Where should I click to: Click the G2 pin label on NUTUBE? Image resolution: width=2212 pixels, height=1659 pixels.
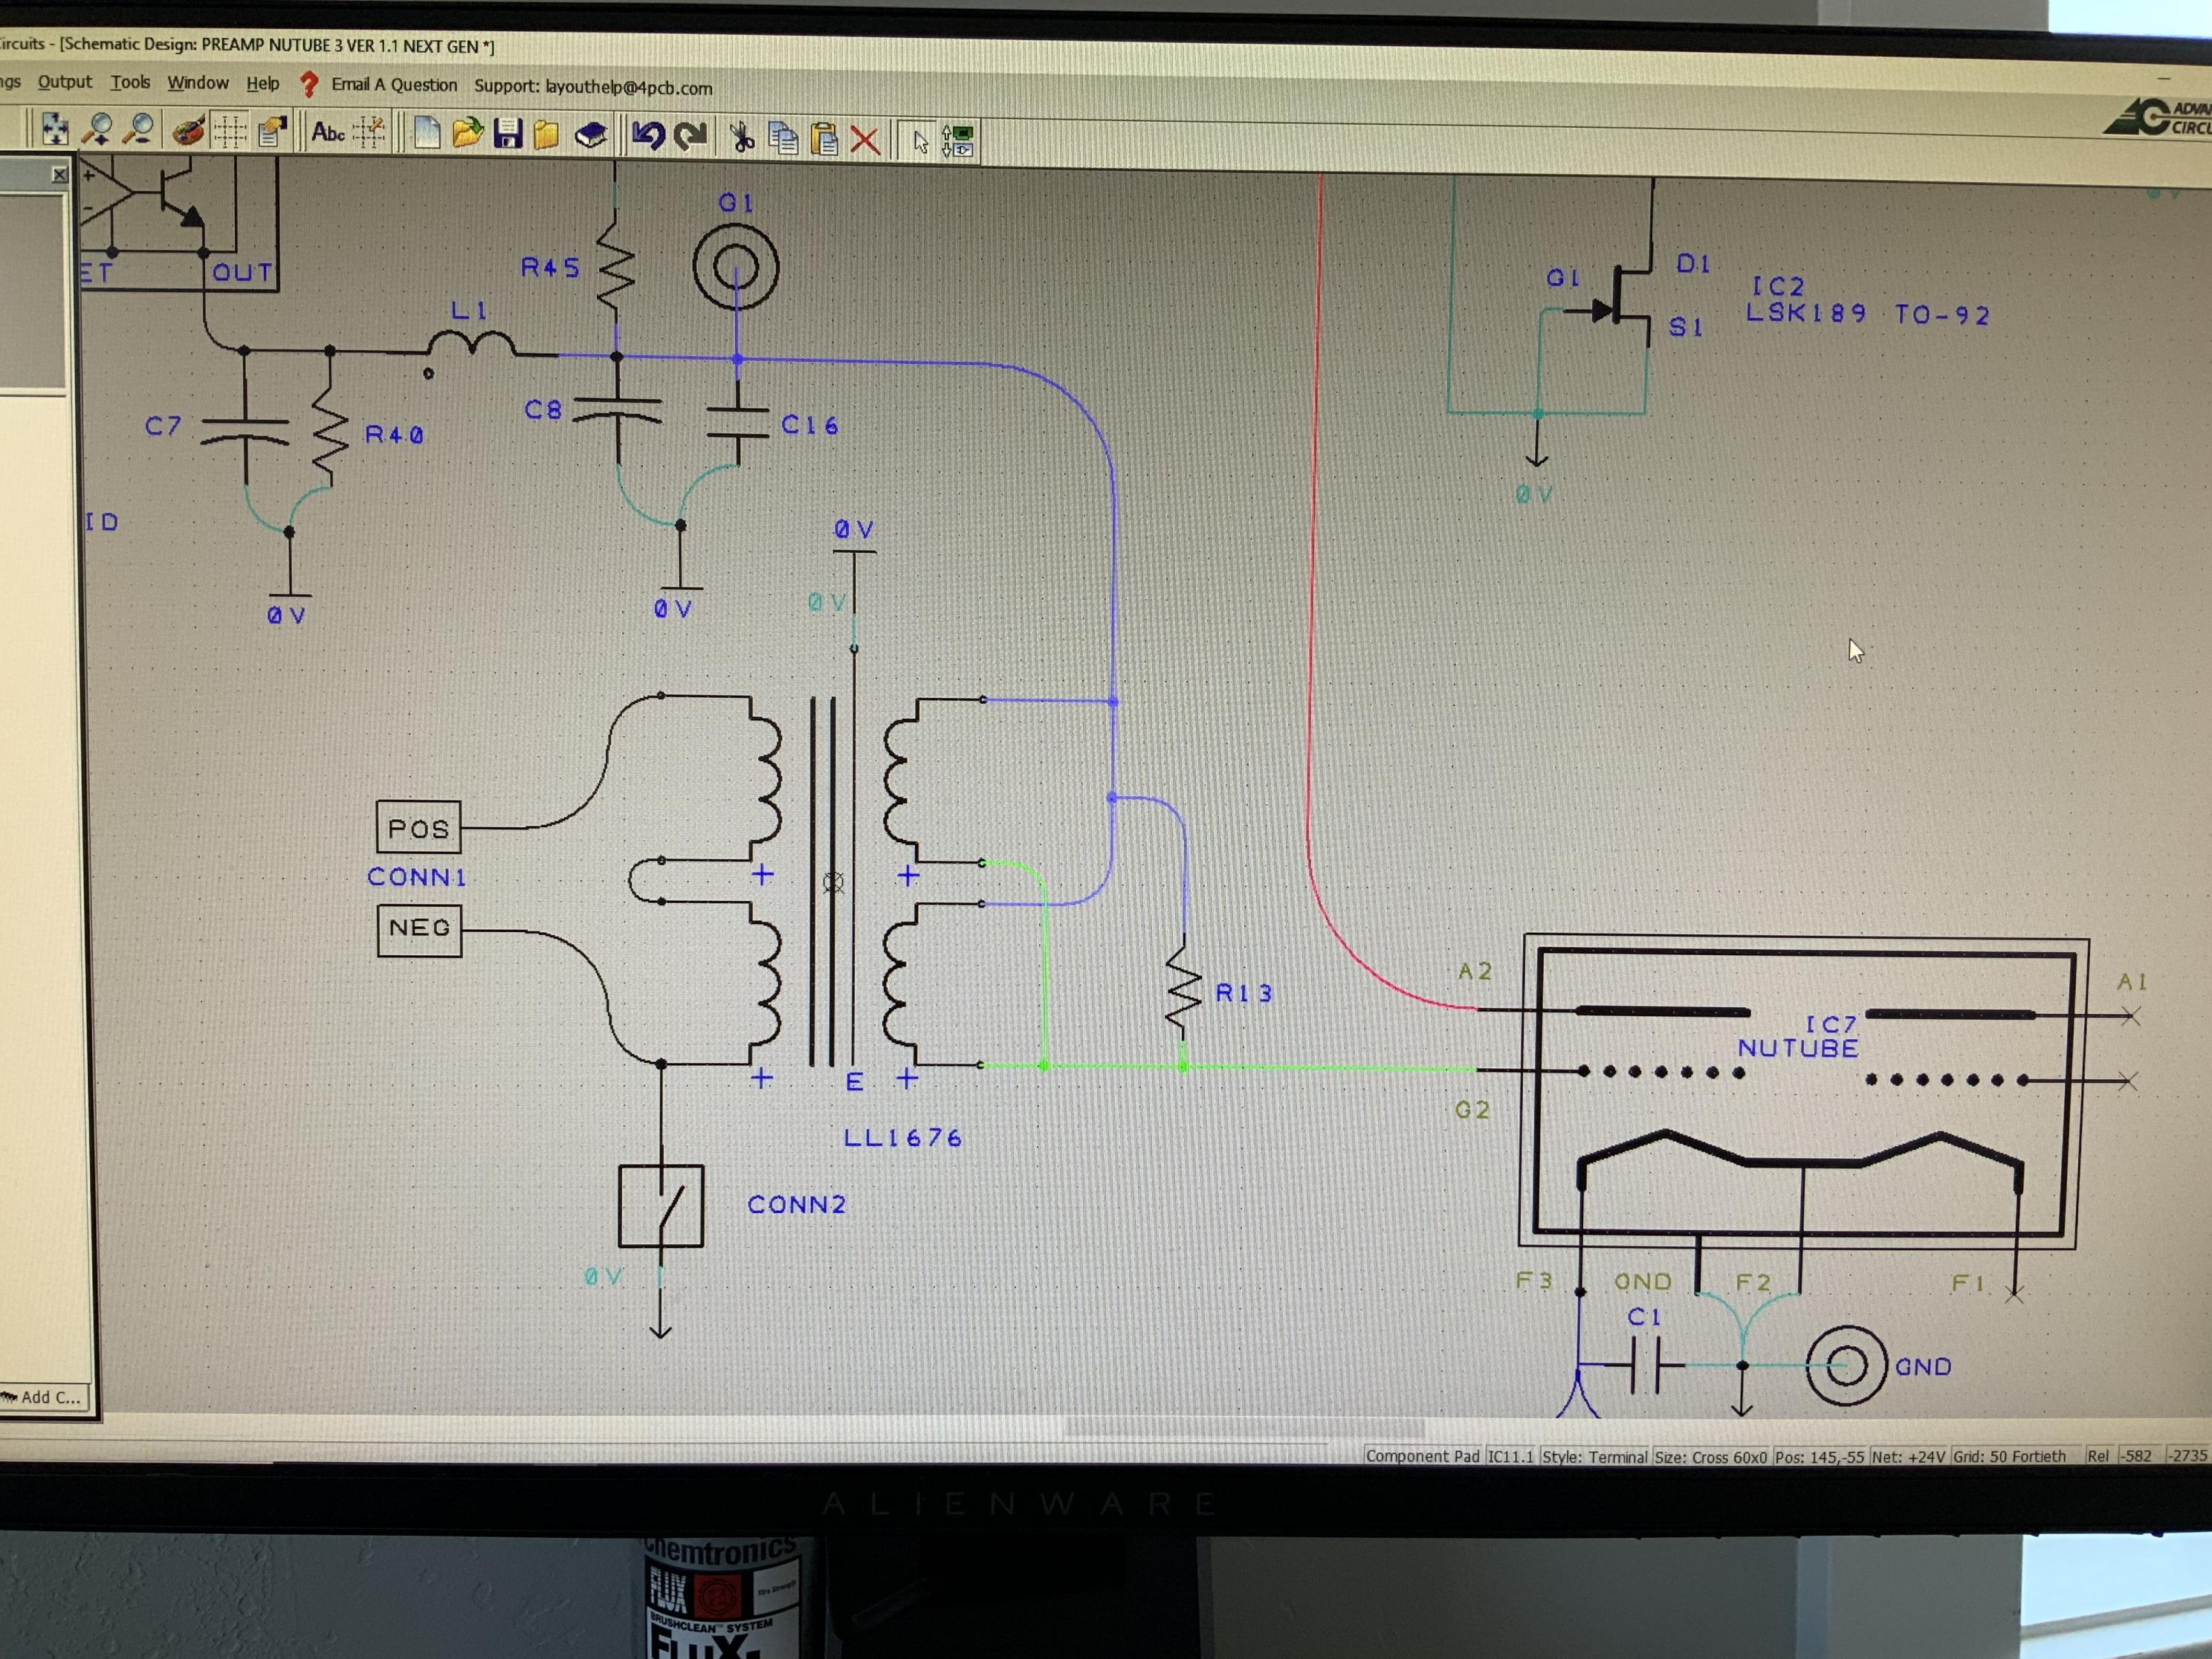[1472, 1109]
